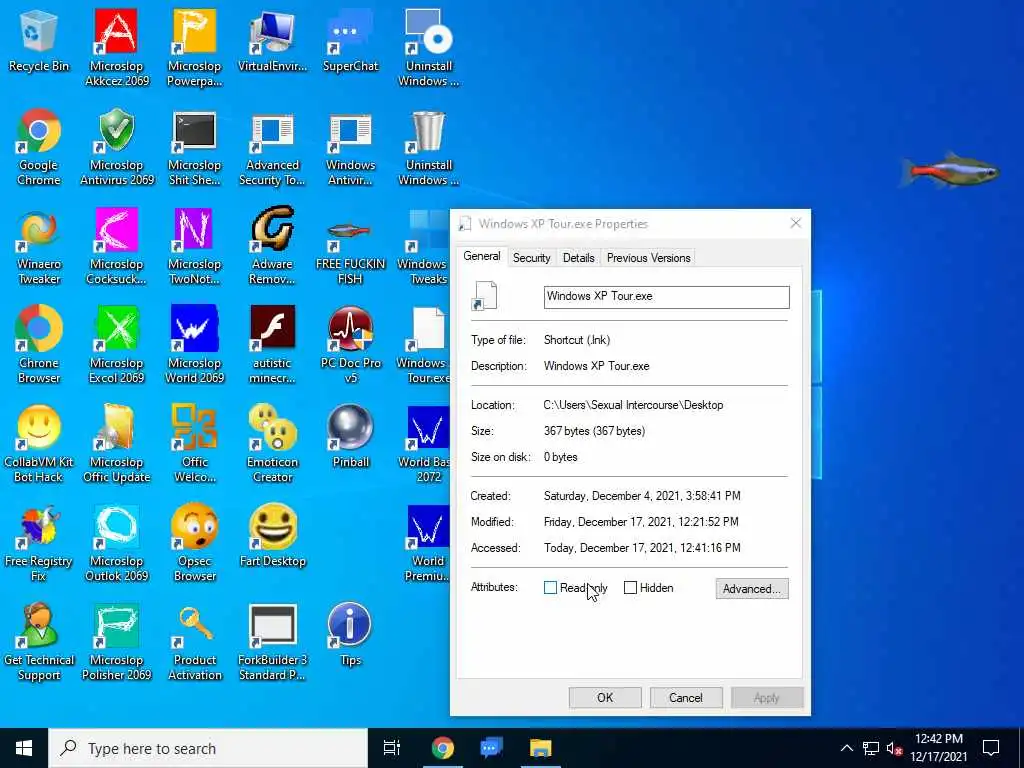Select the VirtualEnvir... desktop icon
The image size is (1024, 768).
tap(272, 41)
